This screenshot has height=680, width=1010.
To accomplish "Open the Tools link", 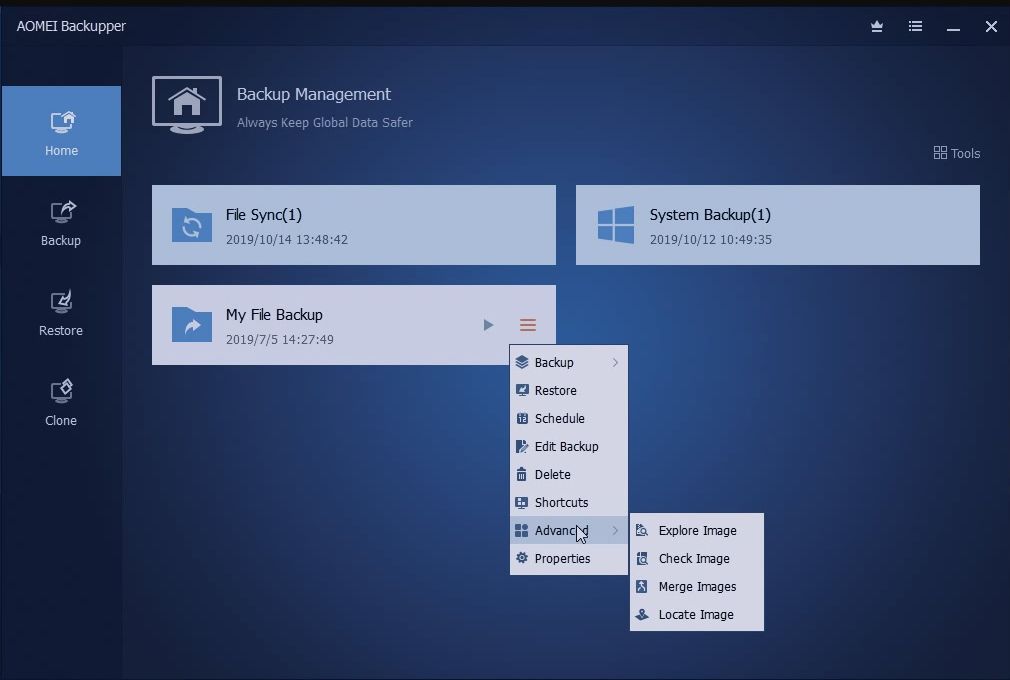I will point(957,153).
